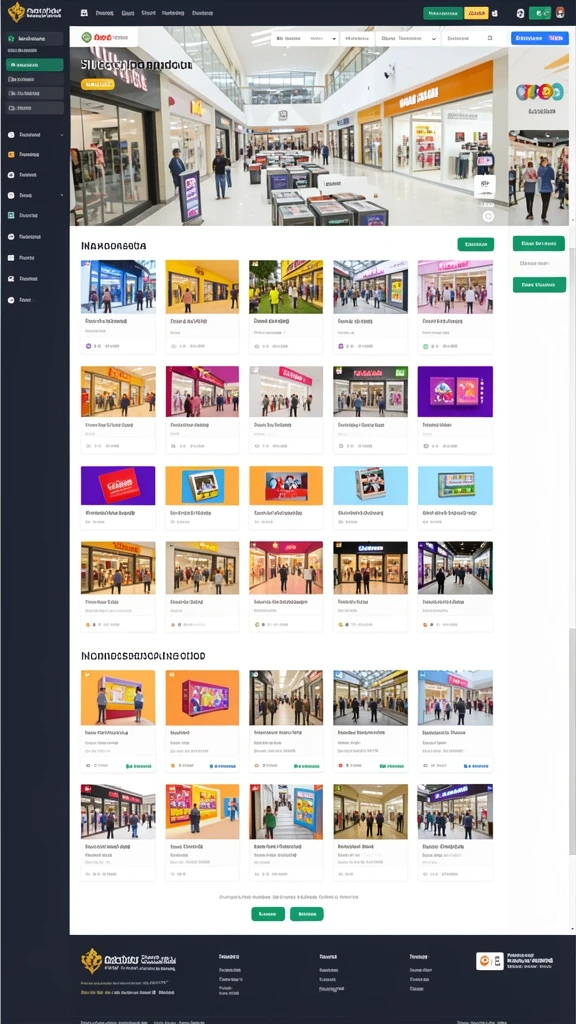Click the green button beside first section heading
Image resolution: width=576 pixels, height=1024 pixels.
(x=475, y=244)
